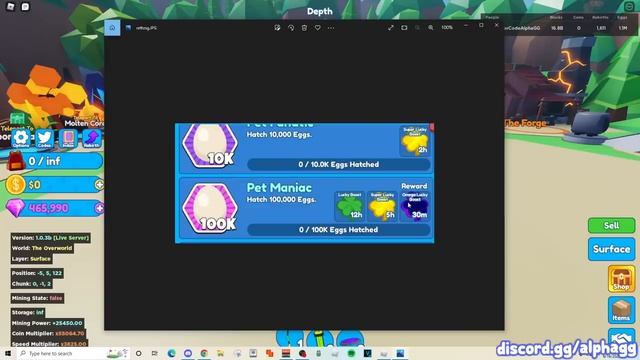Add more coins with the plus button
640x360 pixels.
coord(99,184)
